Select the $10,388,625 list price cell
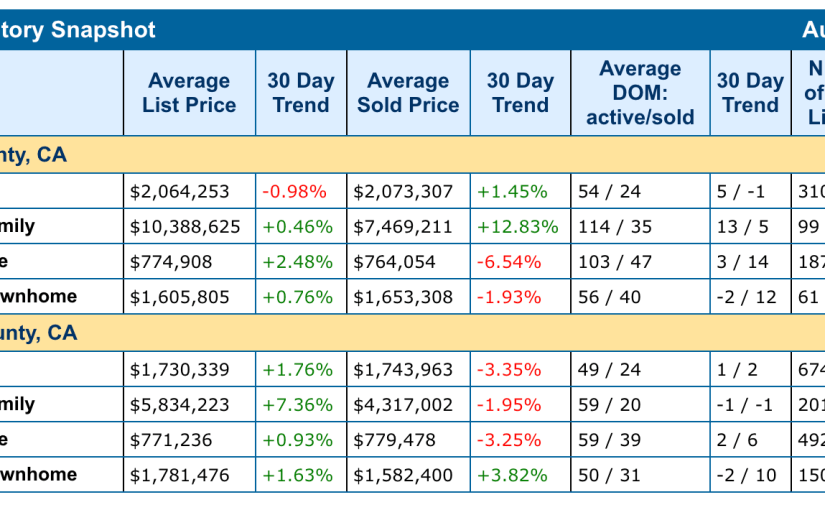Screen dimensions: 825x510 [185, 226]
